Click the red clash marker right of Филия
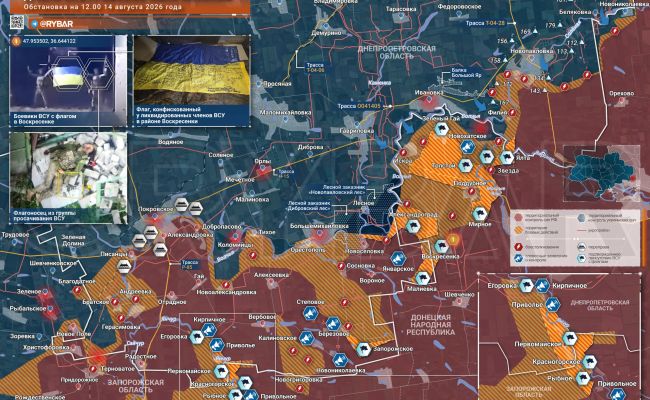The image size is (650, 400). 513,112
